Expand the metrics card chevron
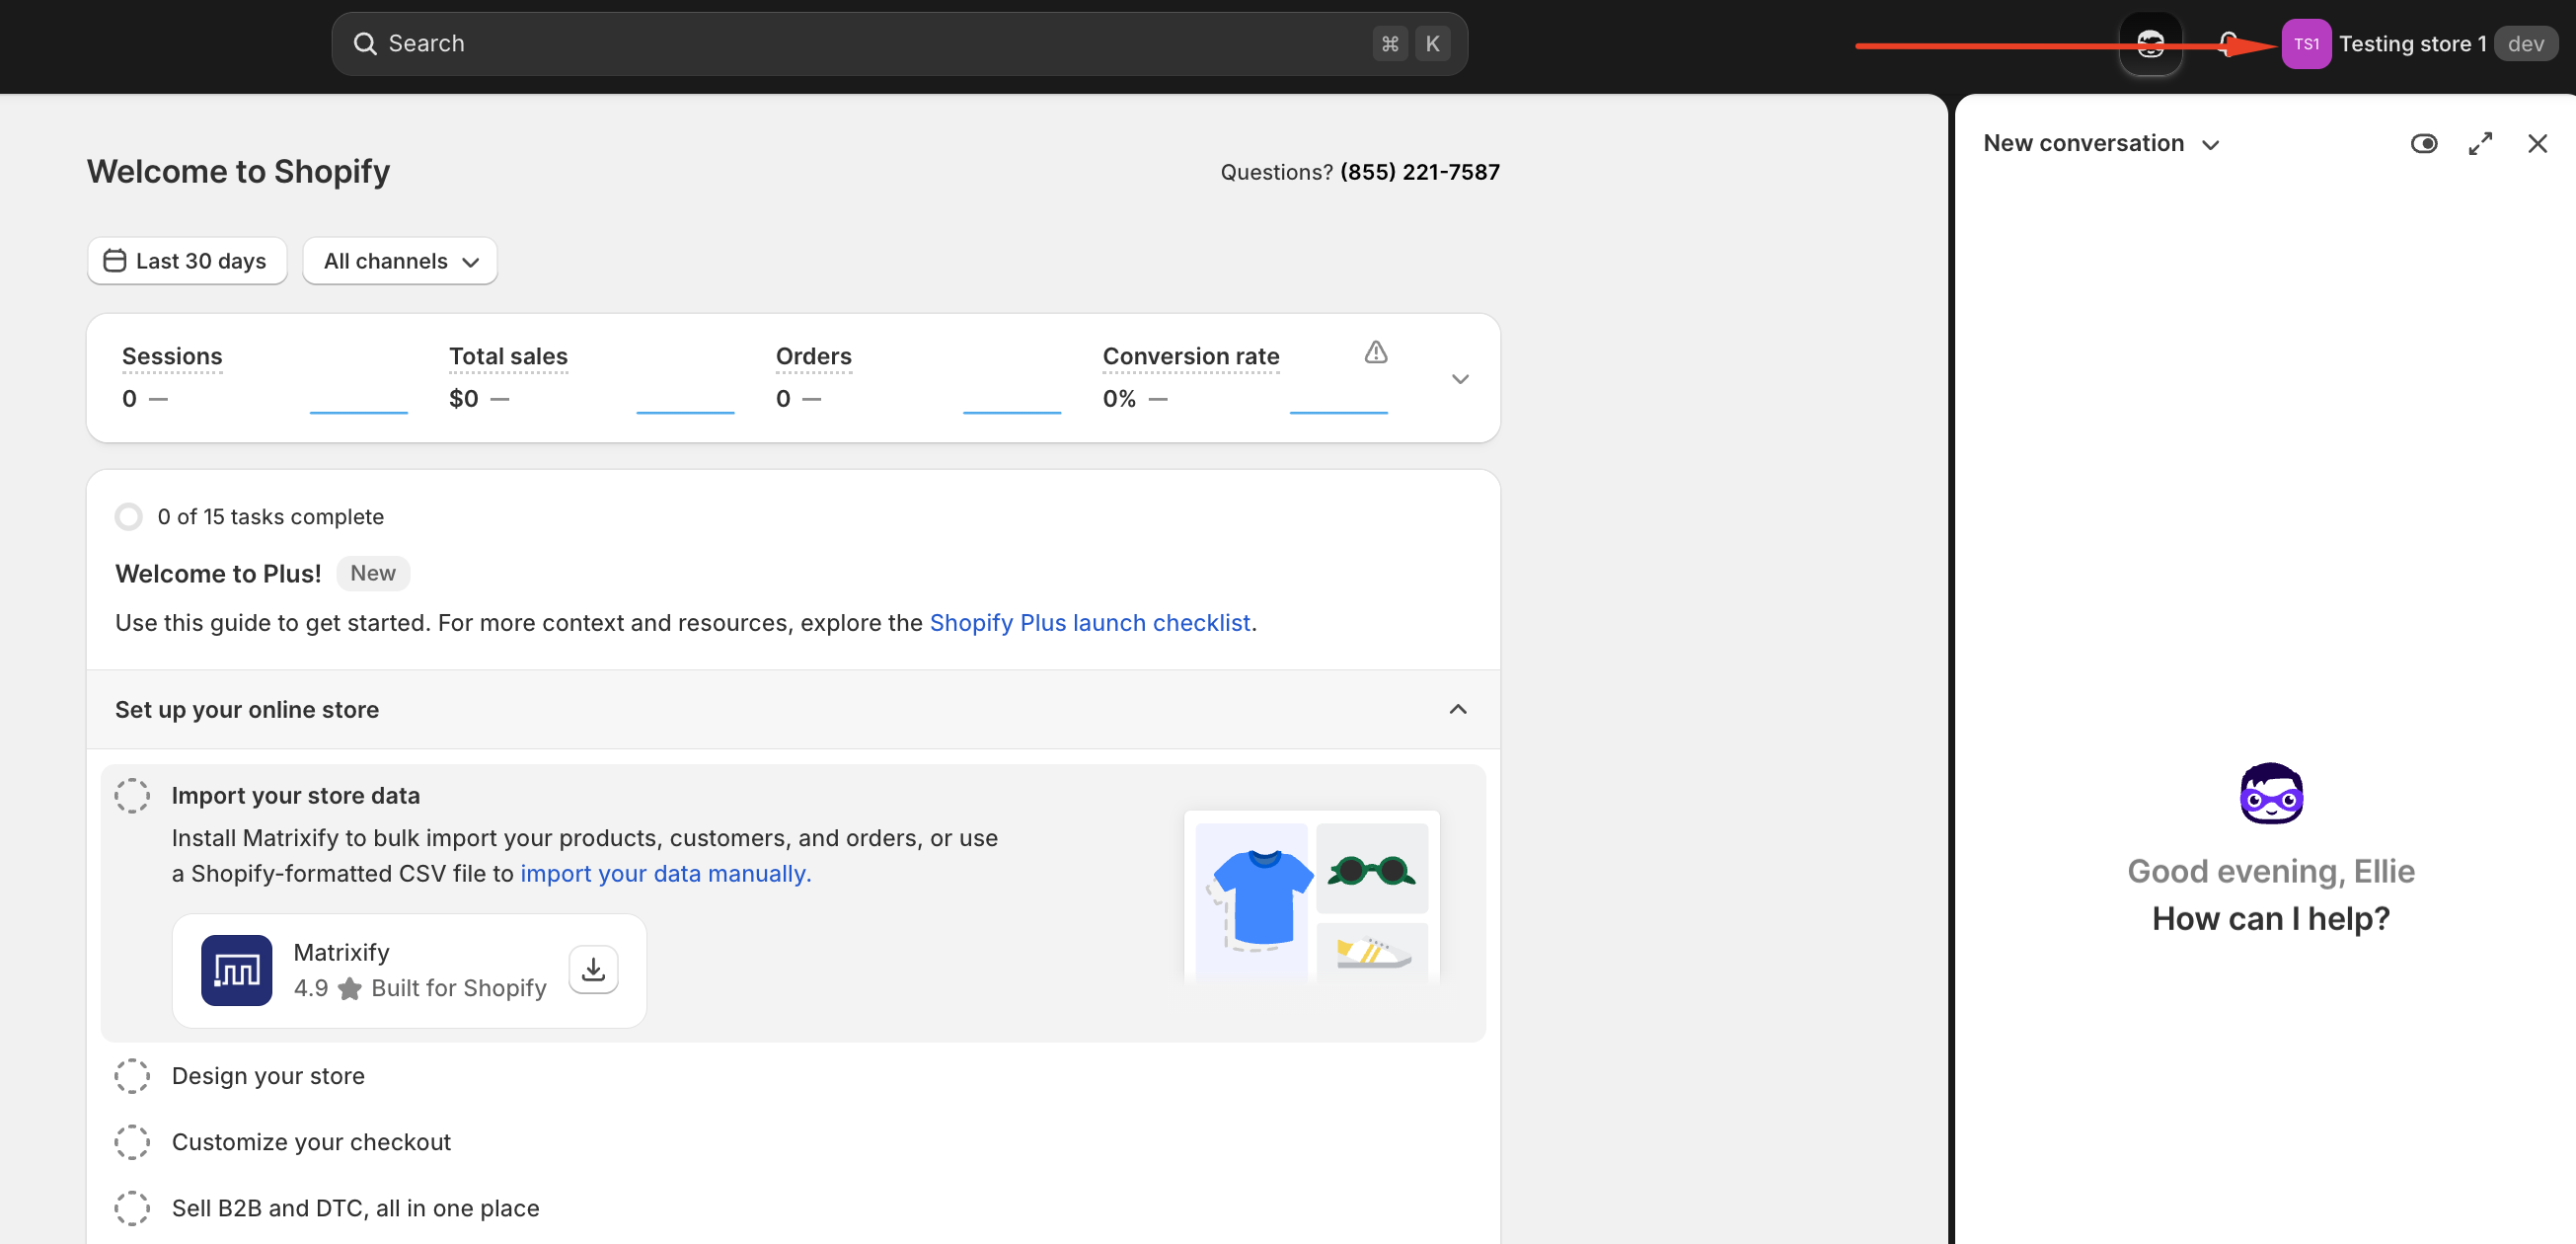The height and width of the screenshot is (1244, 2576). (1459, 379)
